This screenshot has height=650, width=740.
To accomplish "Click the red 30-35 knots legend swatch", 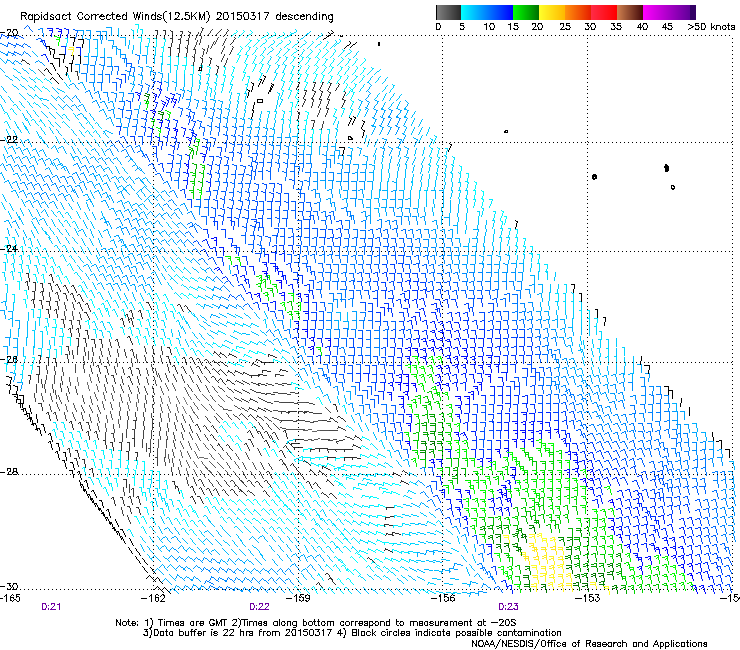I will click(604, 12).
